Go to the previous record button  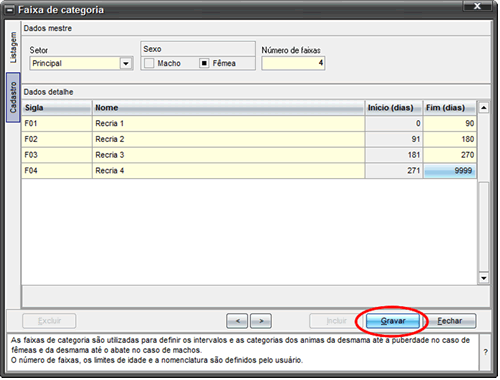coord(237,321)
